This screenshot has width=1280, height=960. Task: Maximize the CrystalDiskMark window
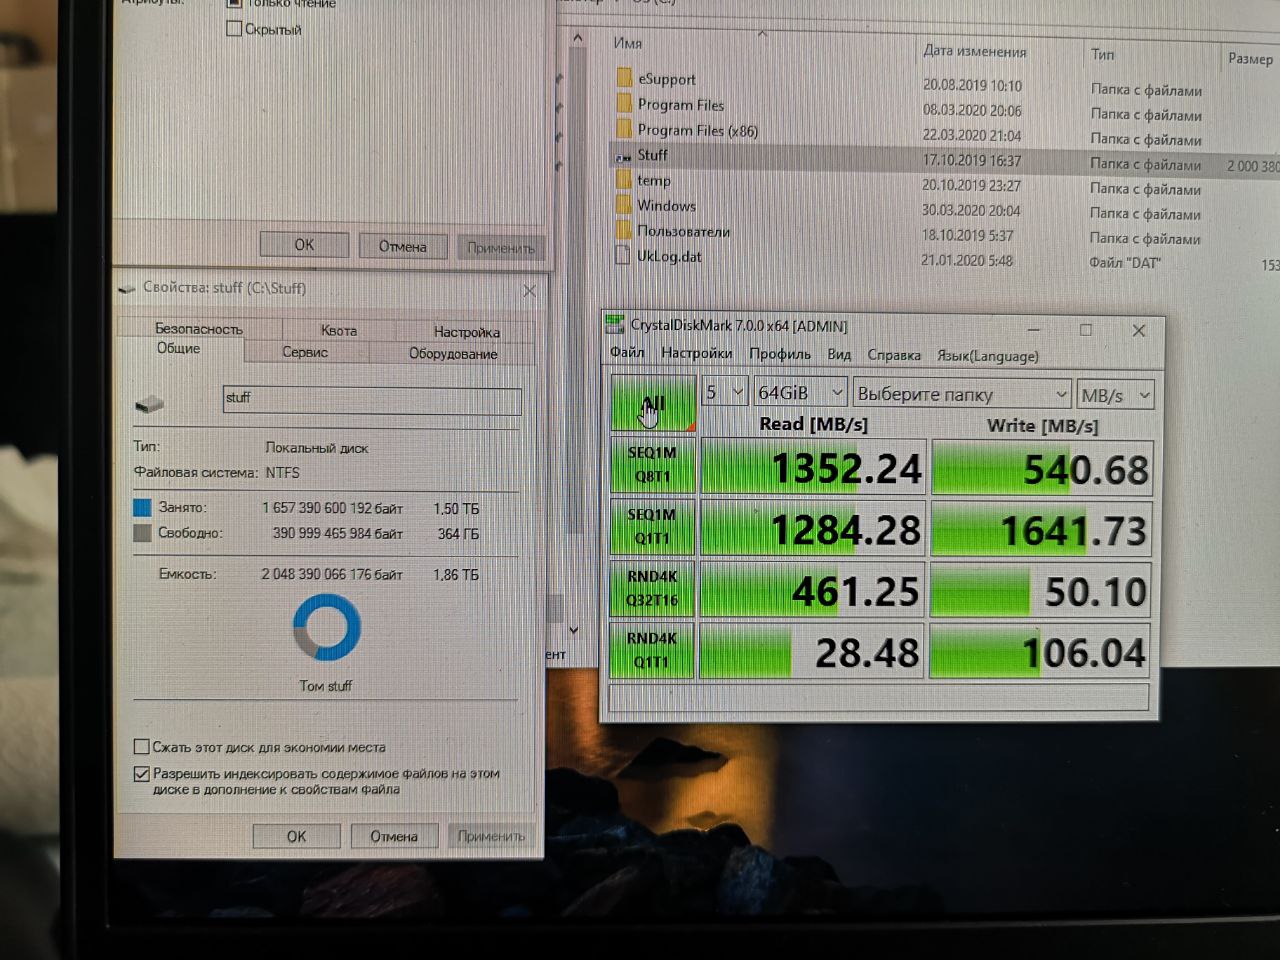pos(1086,330)
